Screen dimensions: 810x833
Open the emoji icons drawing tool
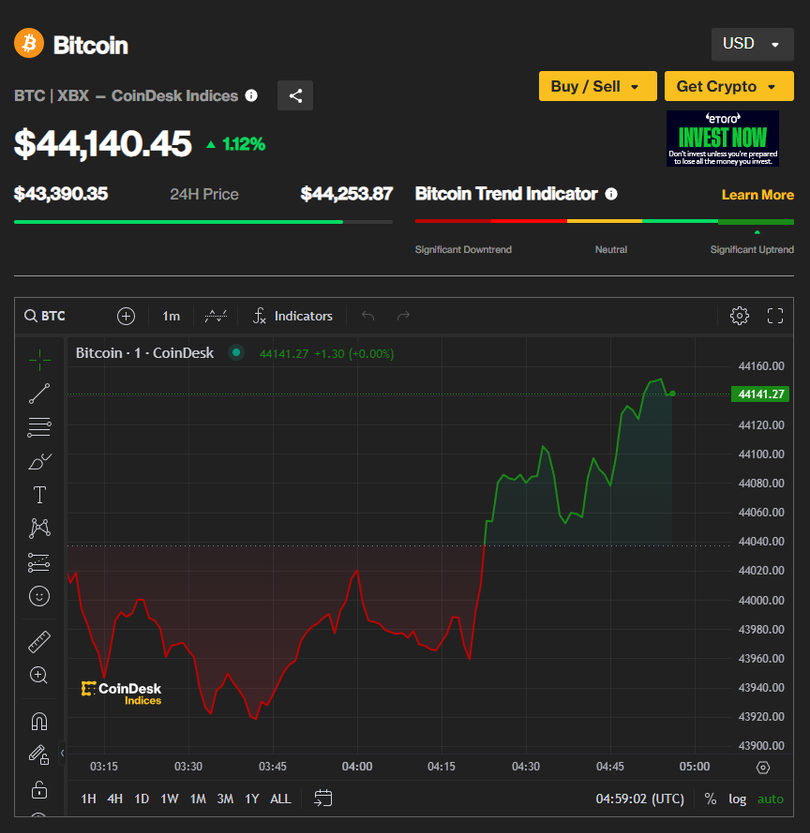point(39,596)
